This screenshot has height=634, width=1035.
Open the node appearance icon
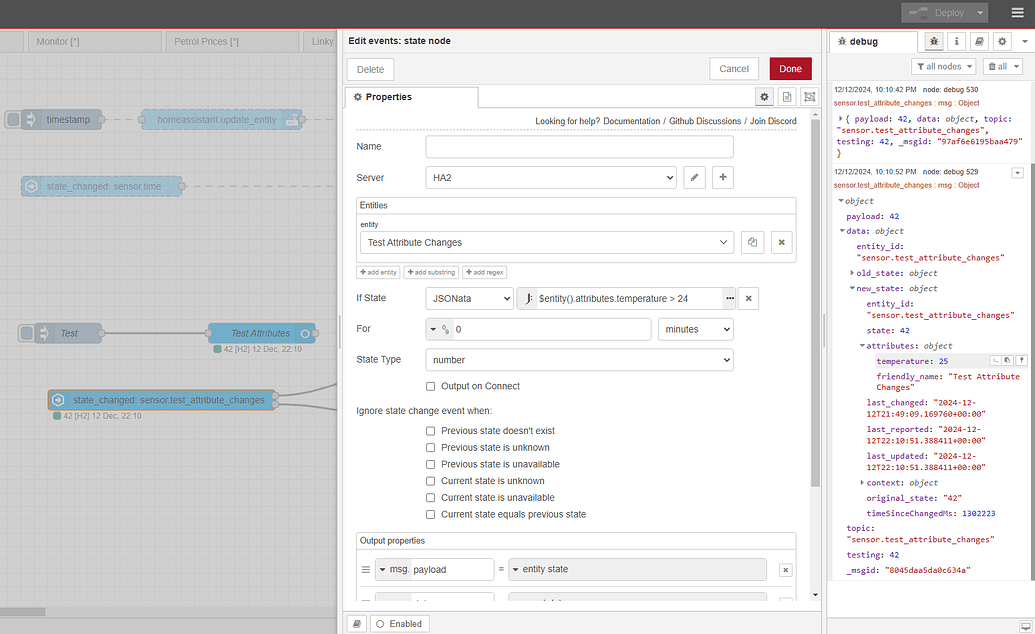[809, 97]
